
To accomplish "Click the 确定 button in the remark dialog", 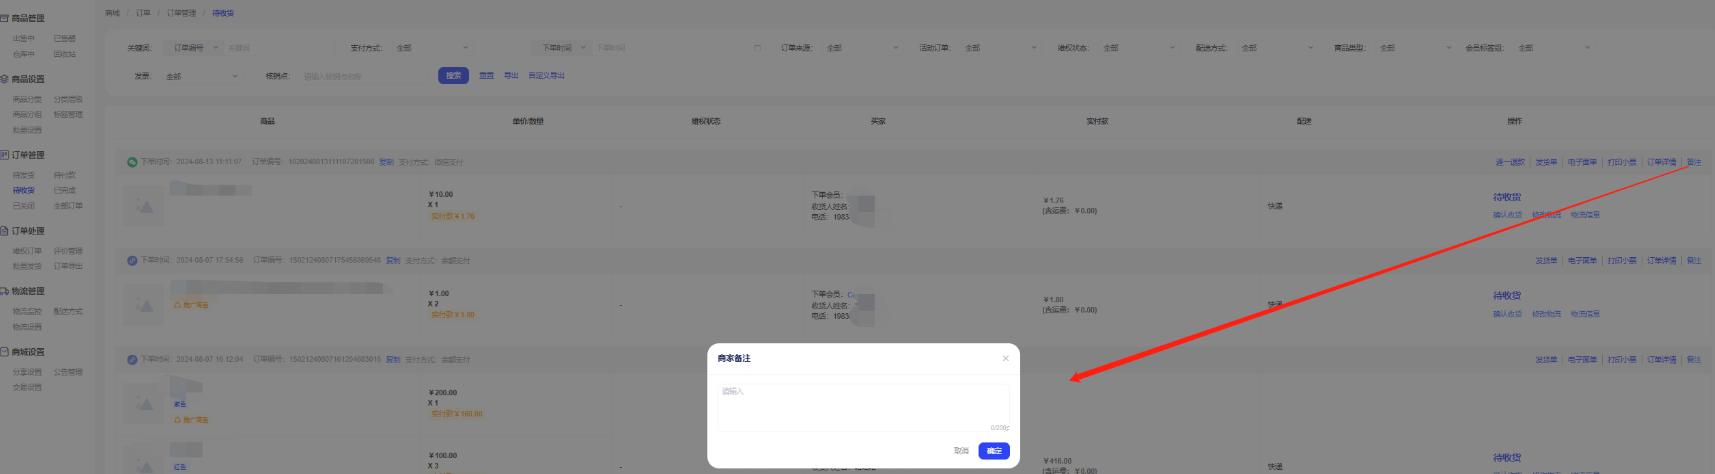I will pos(994,451).
